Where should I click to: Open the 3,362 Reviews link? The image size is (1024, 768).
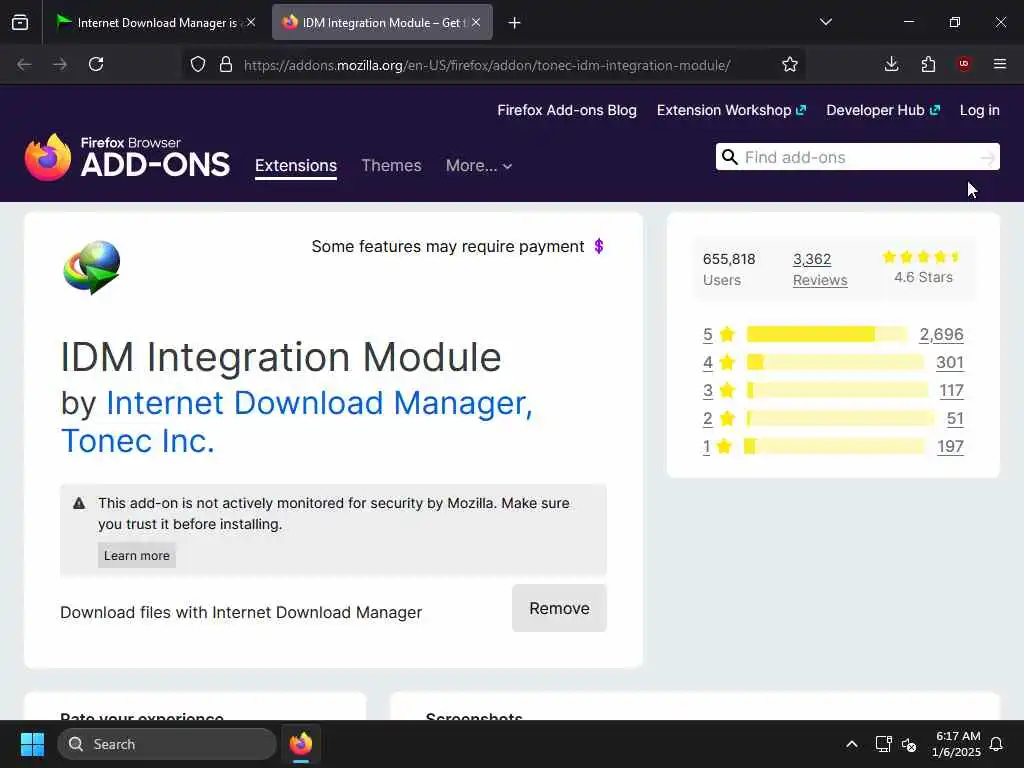[820, 270]
